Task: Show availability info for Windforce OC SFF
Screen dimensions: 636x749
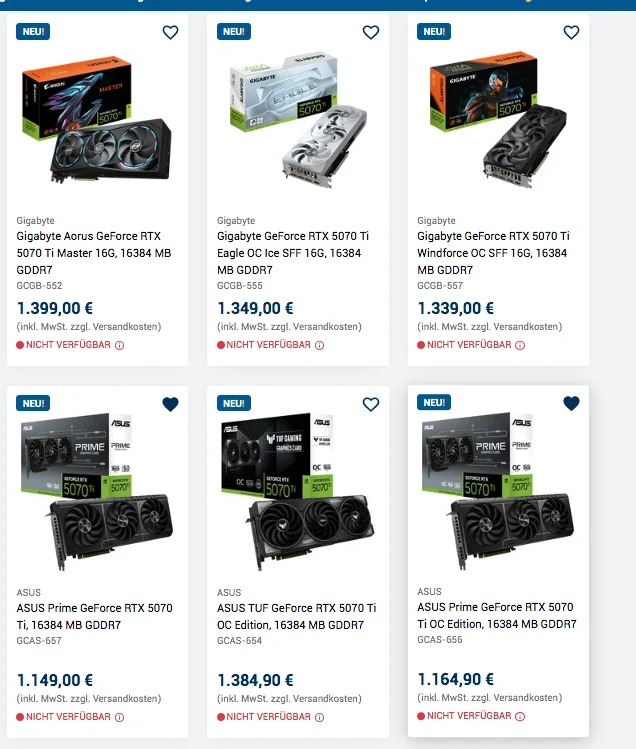Action: click(520, 345)
